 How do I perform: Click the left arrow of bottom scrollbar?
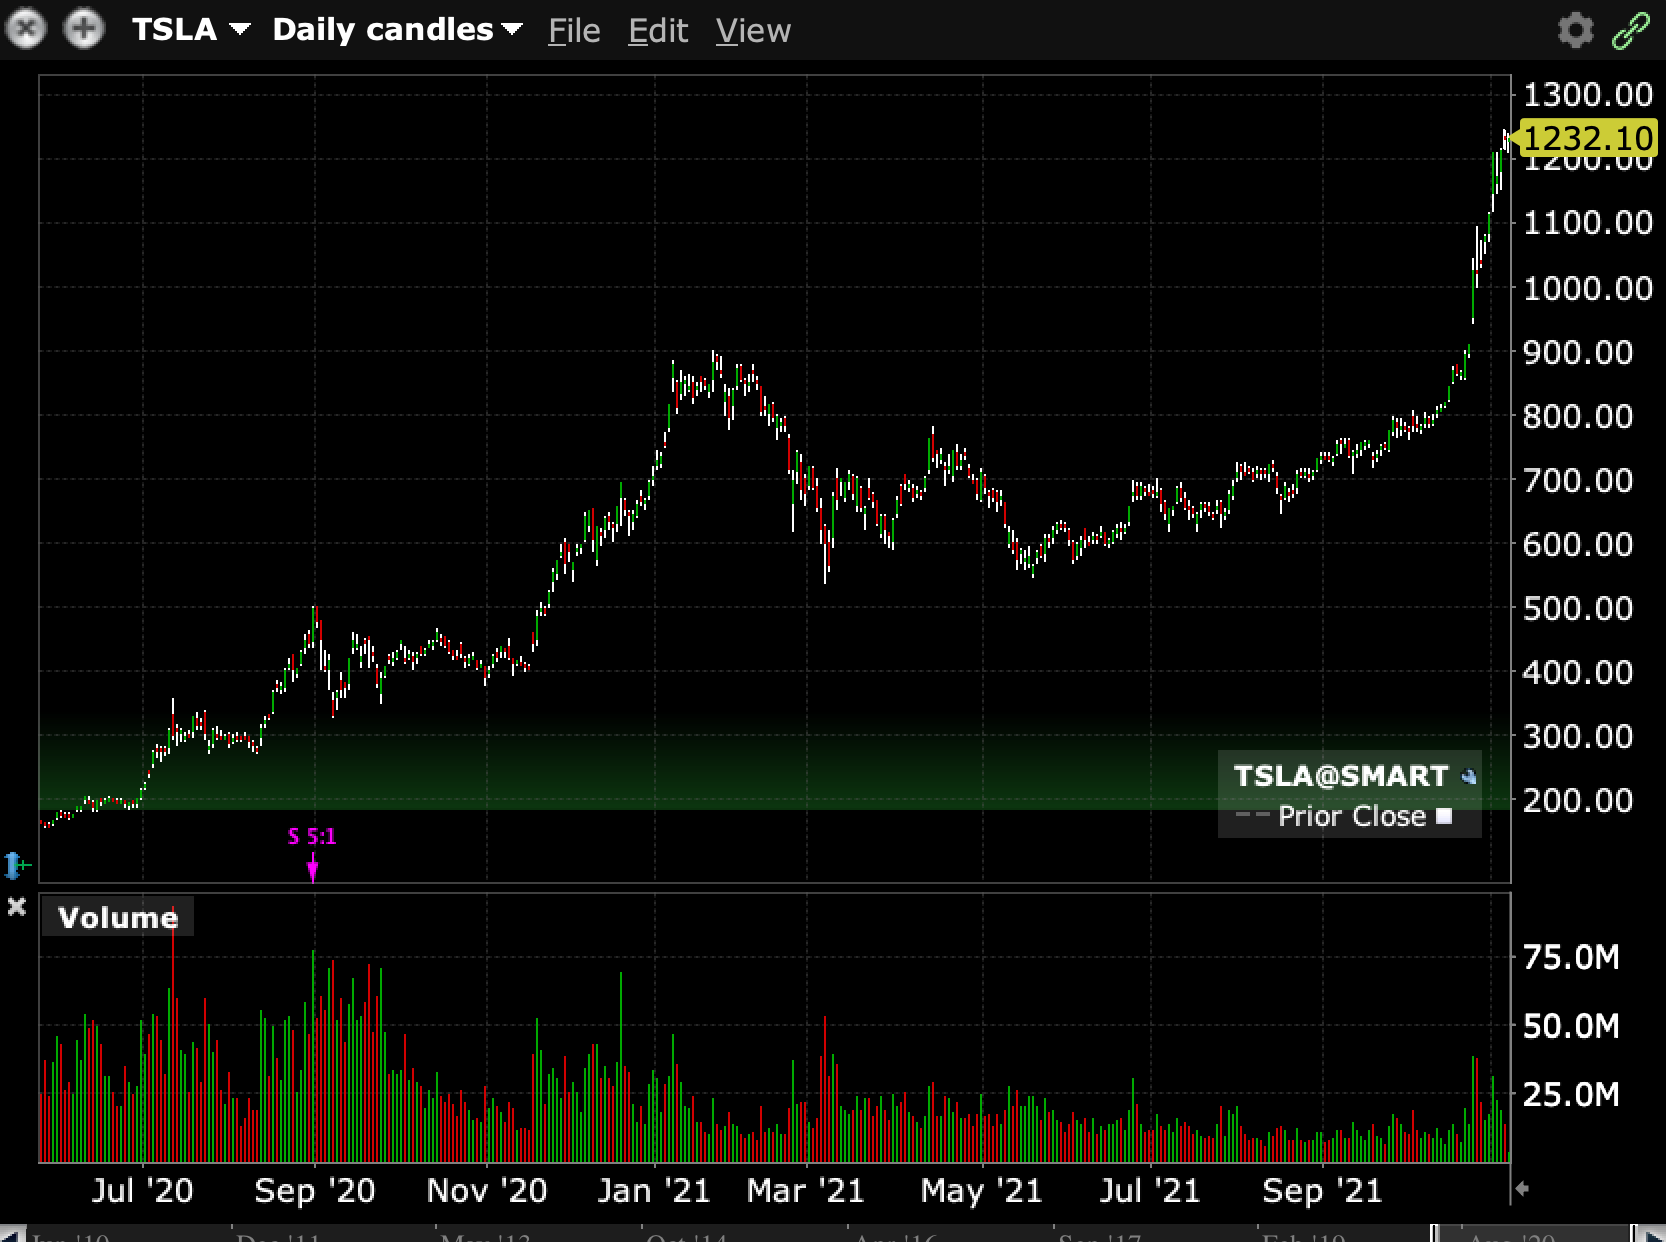pyautogui.click(x=12, y=1233)
